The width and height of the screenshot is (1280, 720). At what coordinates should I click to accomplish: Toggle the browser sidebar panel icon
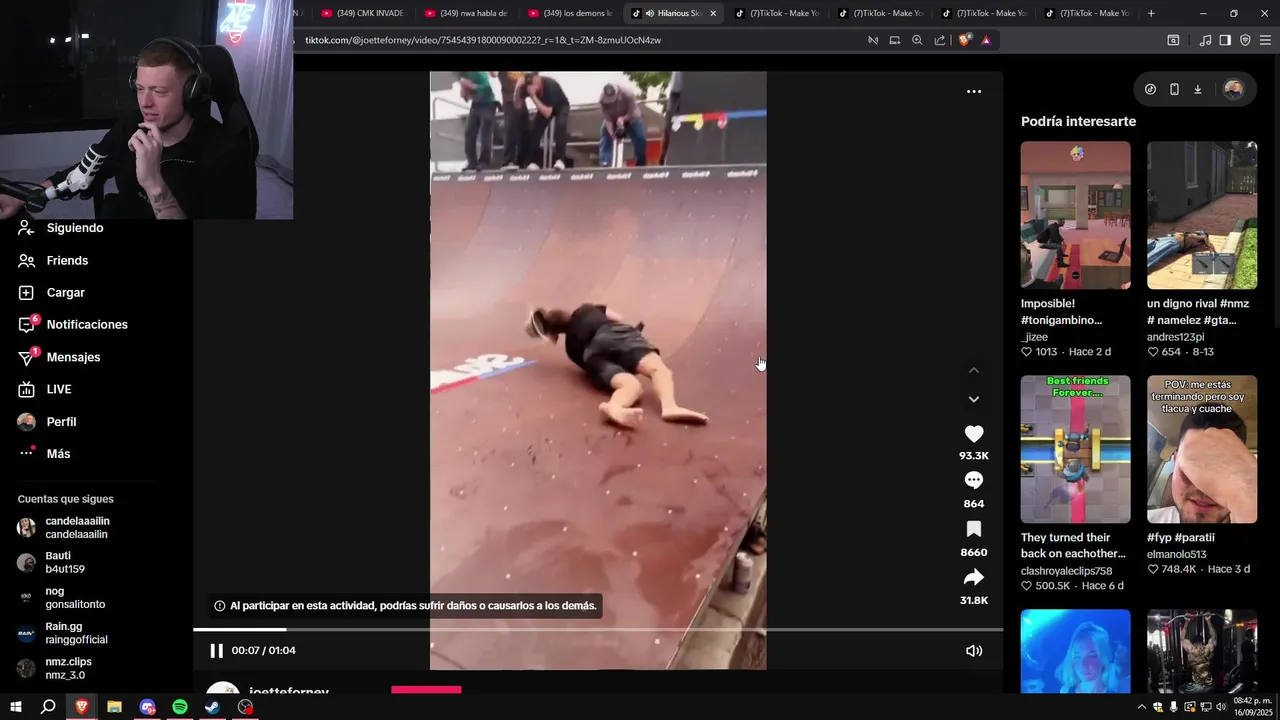coord(1225,40)
